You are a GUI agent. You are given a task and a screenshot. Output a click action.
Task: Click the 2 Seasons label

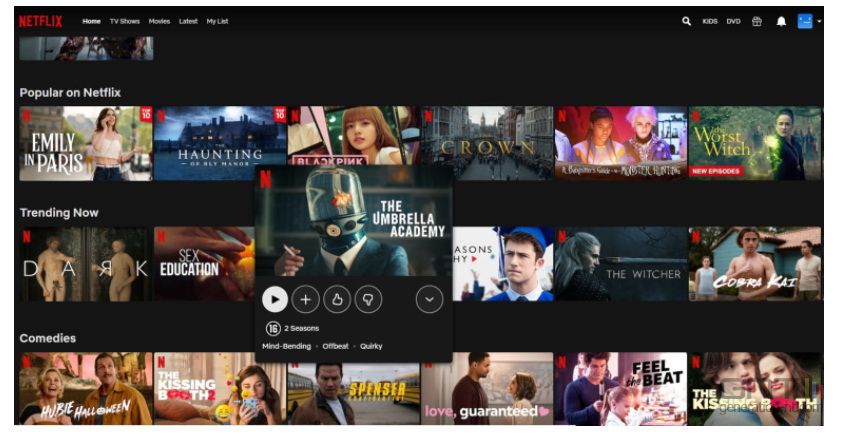[x=301, y=328]
